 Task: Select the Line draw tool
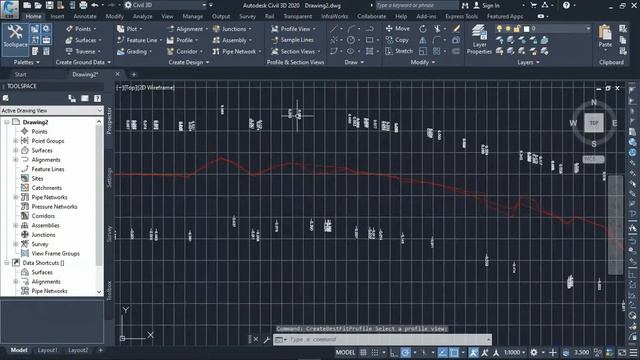point(334,29)
